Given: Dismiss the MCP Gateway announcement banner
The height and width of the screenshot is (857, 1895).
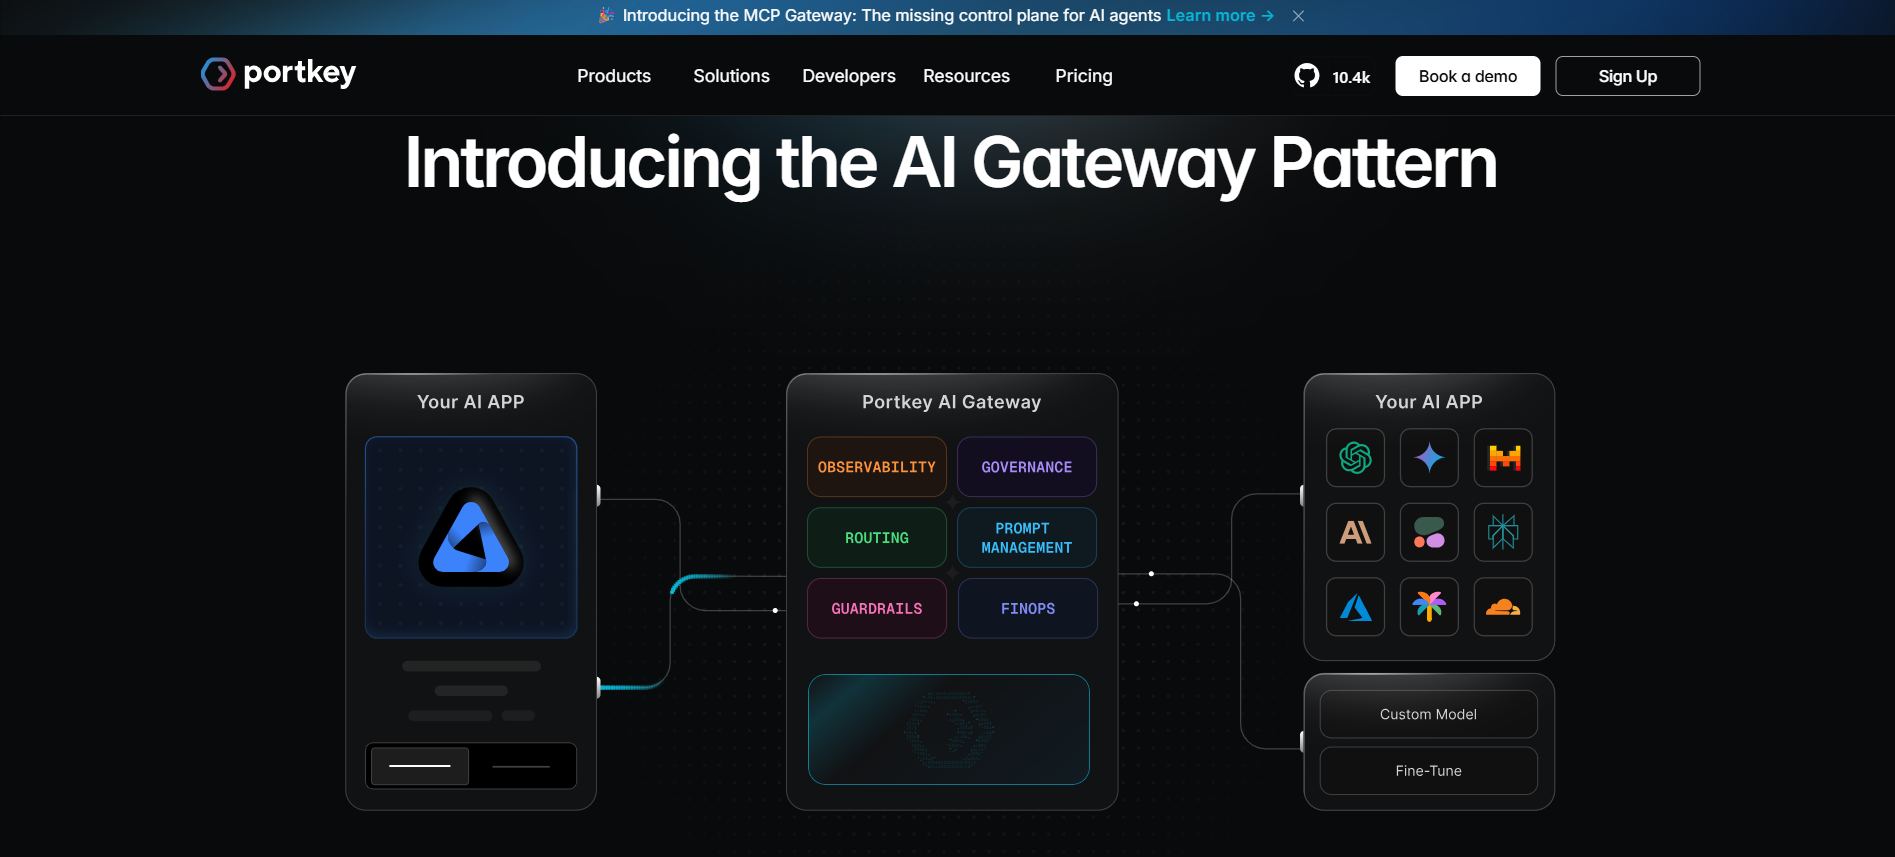Looking at the screenshot, I should coord(1298,16).
